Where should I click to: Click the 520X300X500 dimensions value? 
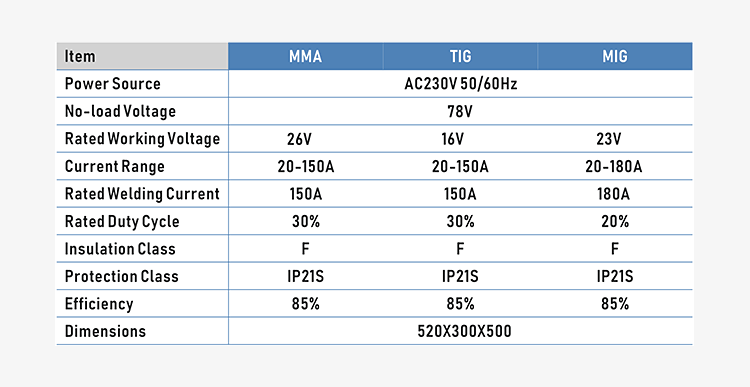click(x=464, y=332)
